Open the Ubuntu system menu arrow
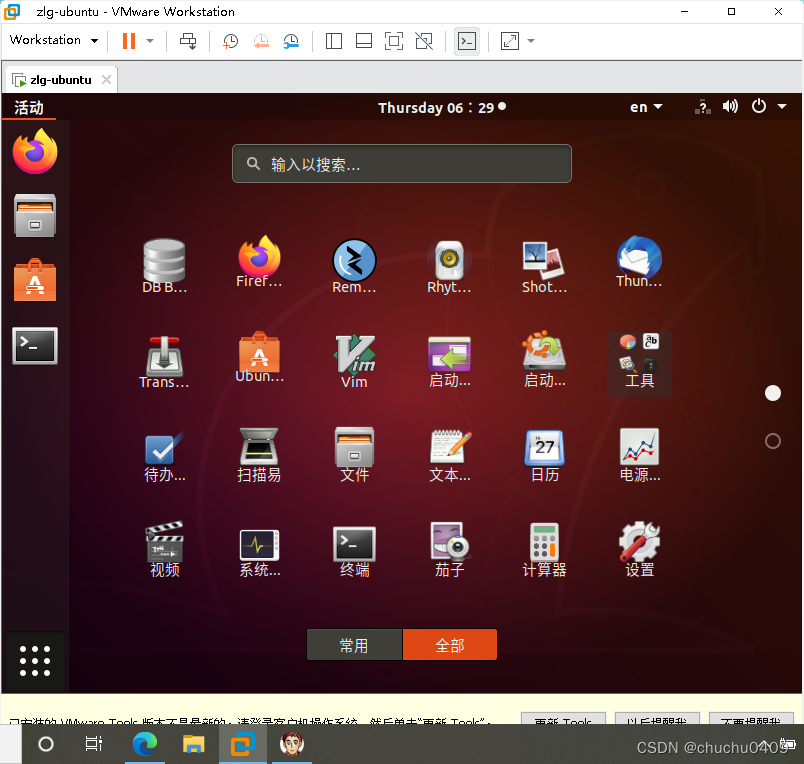 click(x=782, y=107)
